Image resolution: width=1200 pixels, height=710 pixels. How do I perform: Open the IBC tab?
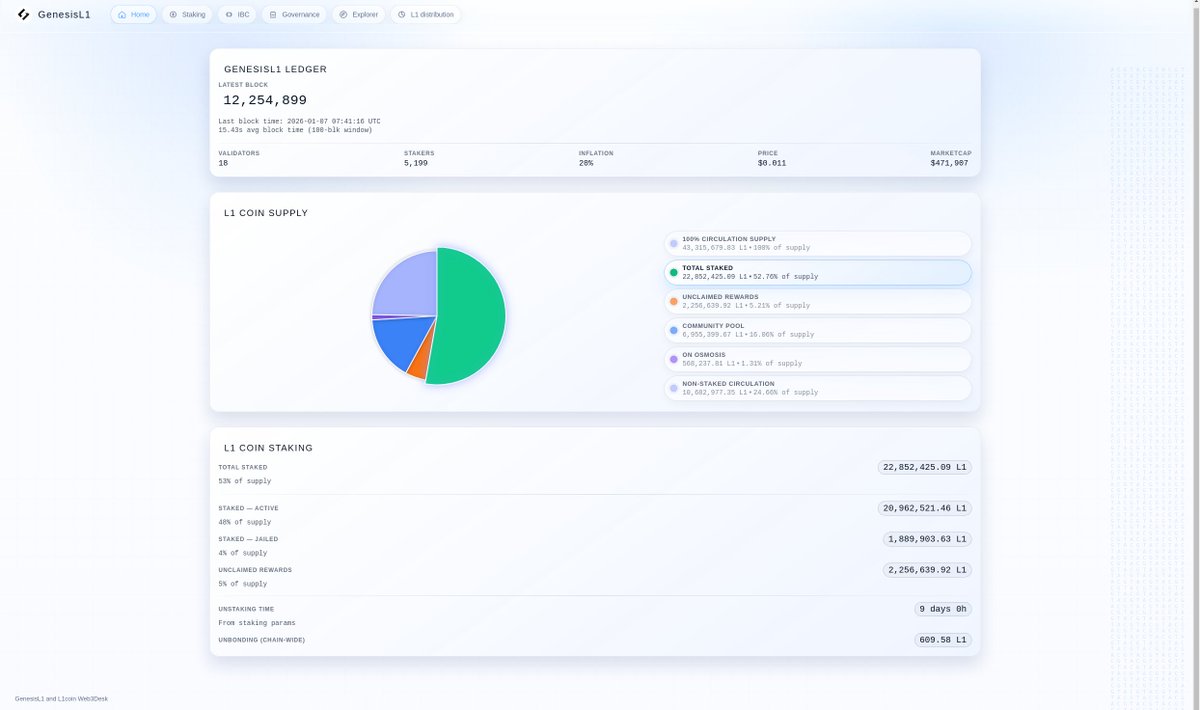tap(237, 15)
